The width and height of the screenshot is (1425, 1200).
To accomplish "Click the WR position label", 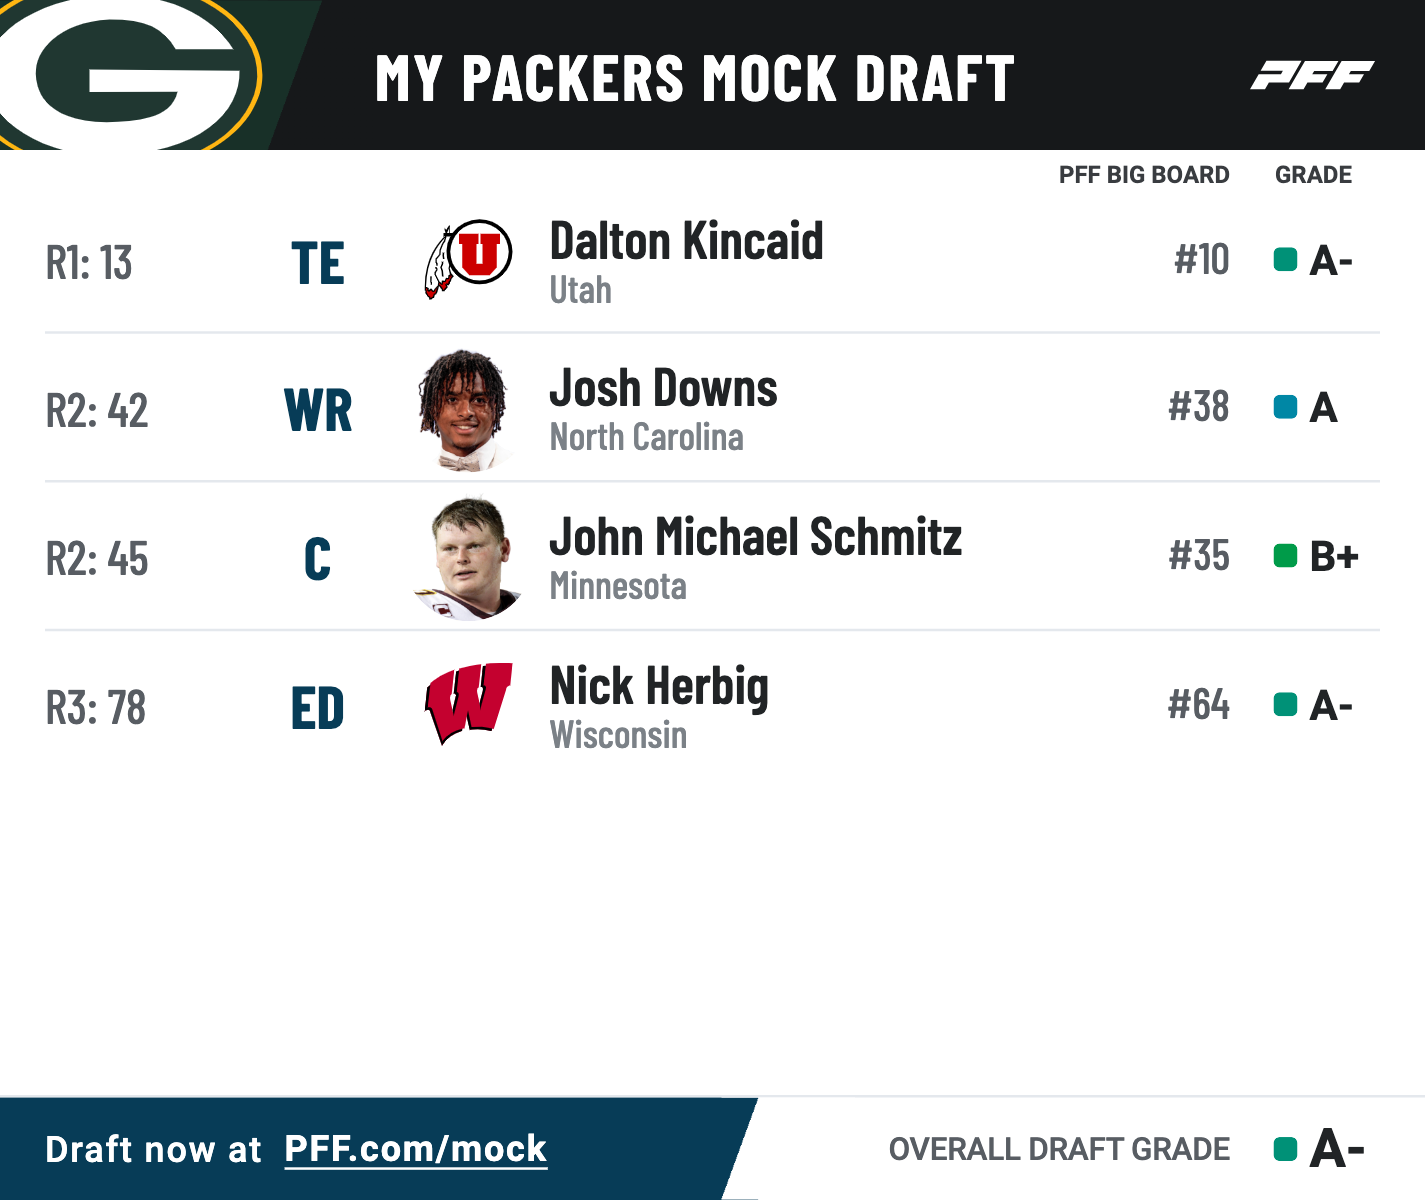I will (318, 411).
